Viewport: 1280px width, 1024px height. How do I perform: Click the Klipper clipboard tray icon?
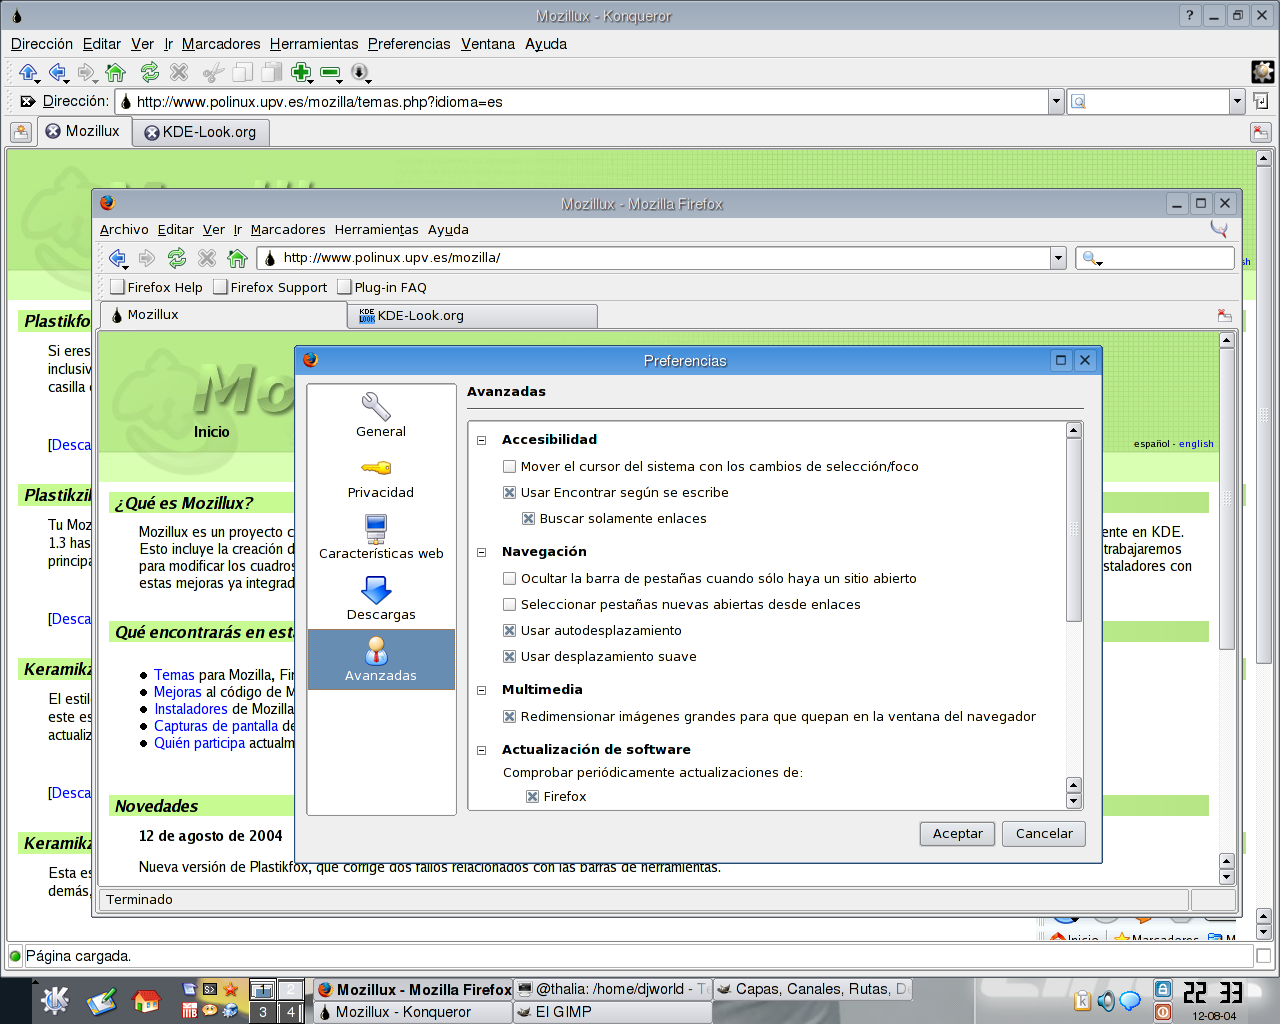click(x=1082, y=1001)
